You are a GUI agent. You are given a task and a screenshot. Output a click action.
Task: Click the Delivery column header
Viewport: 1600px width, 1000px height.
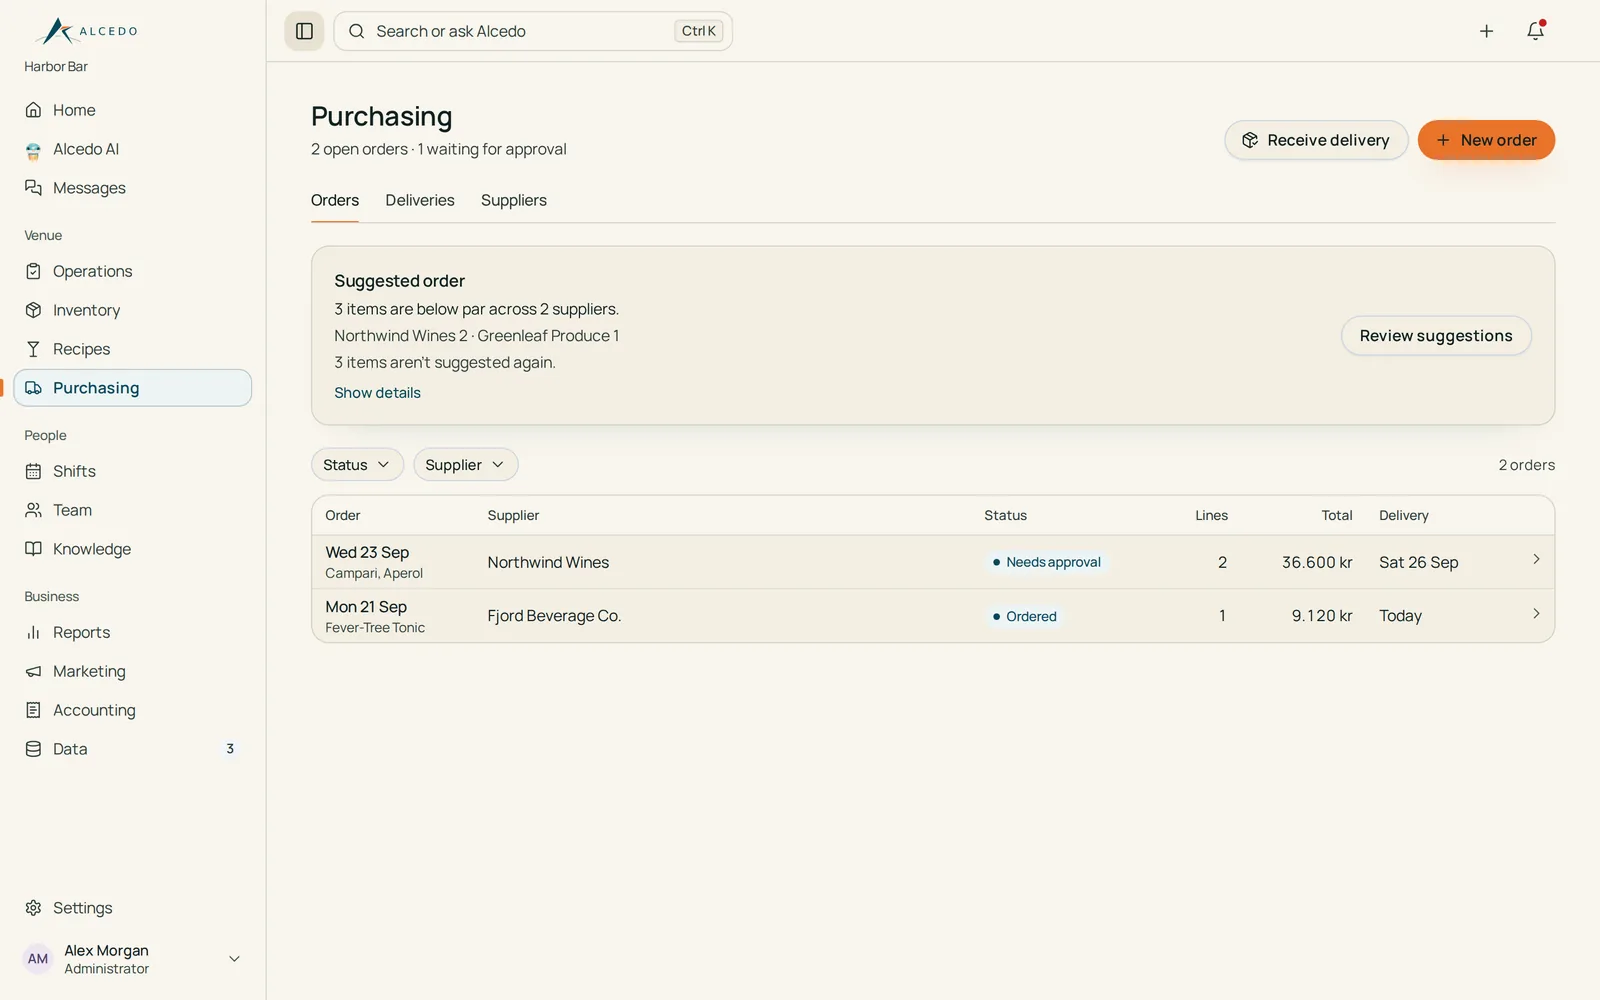1404,515
